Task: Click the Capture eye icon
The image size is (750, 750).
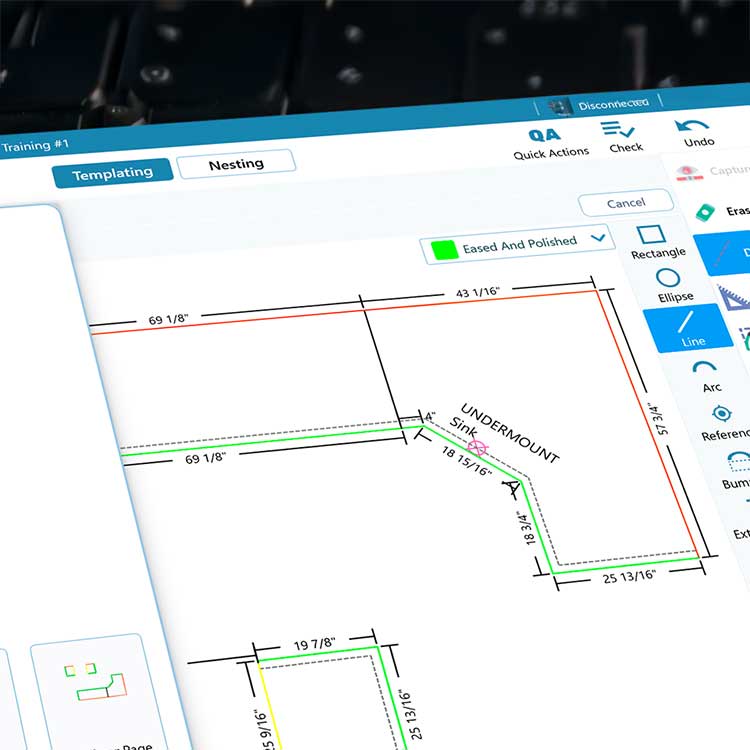Action: (x=690, y=171)
